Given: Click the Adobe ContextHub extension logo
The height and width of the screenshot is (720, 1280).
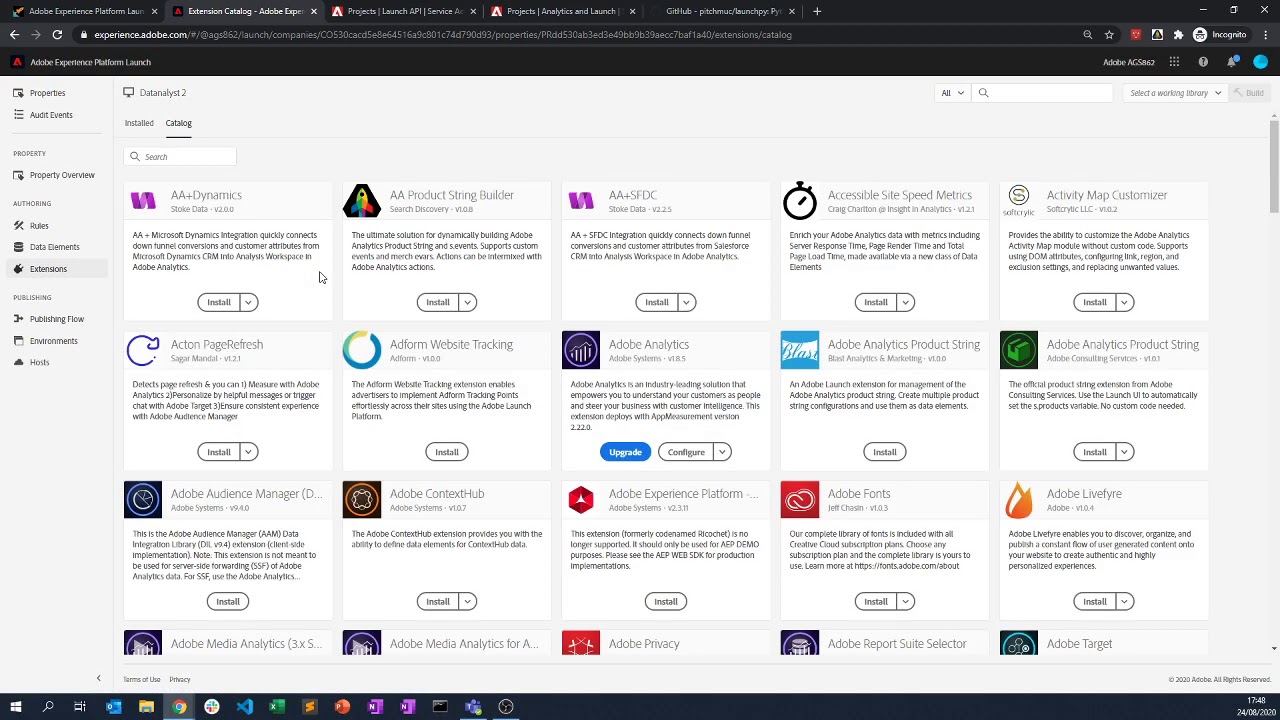Looking at the screenshot, I should [362, 500].
